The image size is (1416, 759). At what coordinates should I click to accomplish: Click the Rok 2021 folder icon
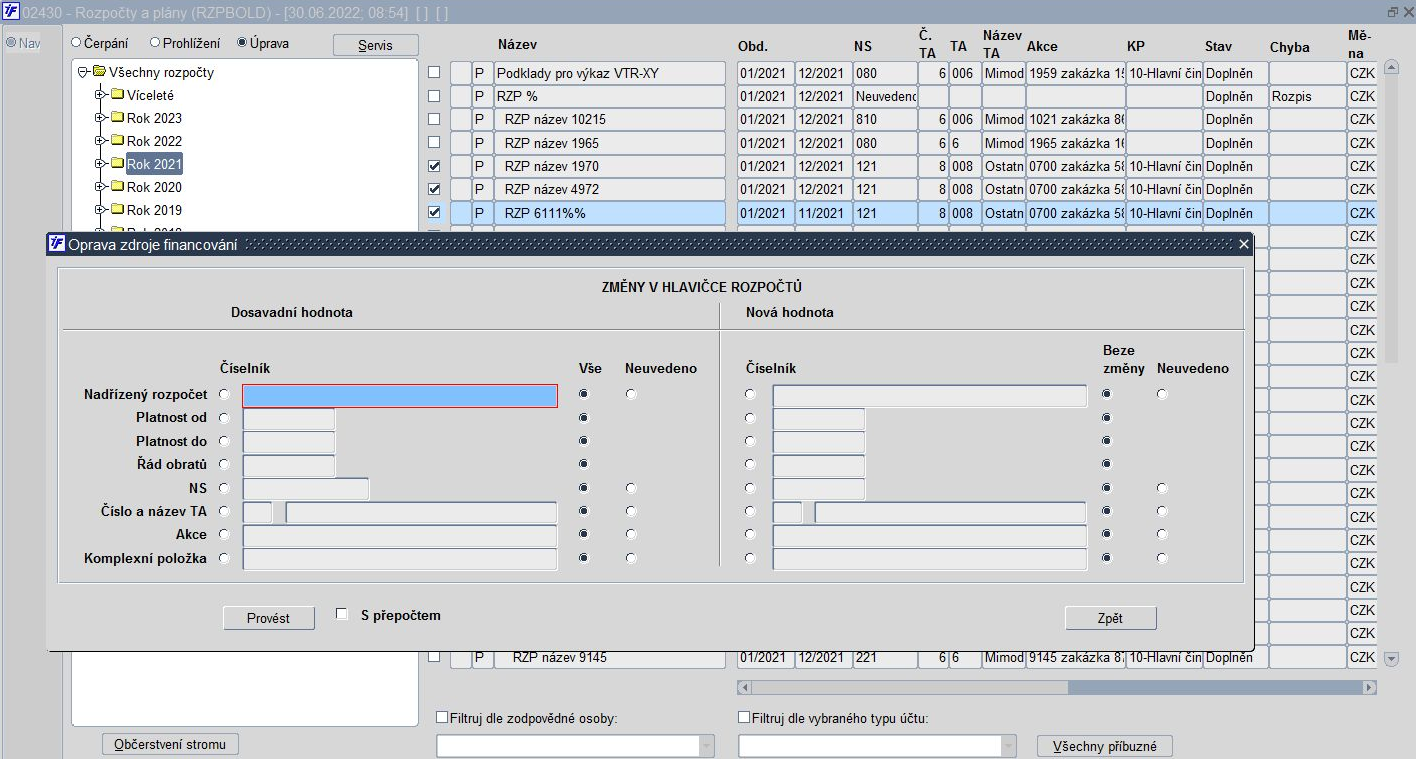click(117, 164)
